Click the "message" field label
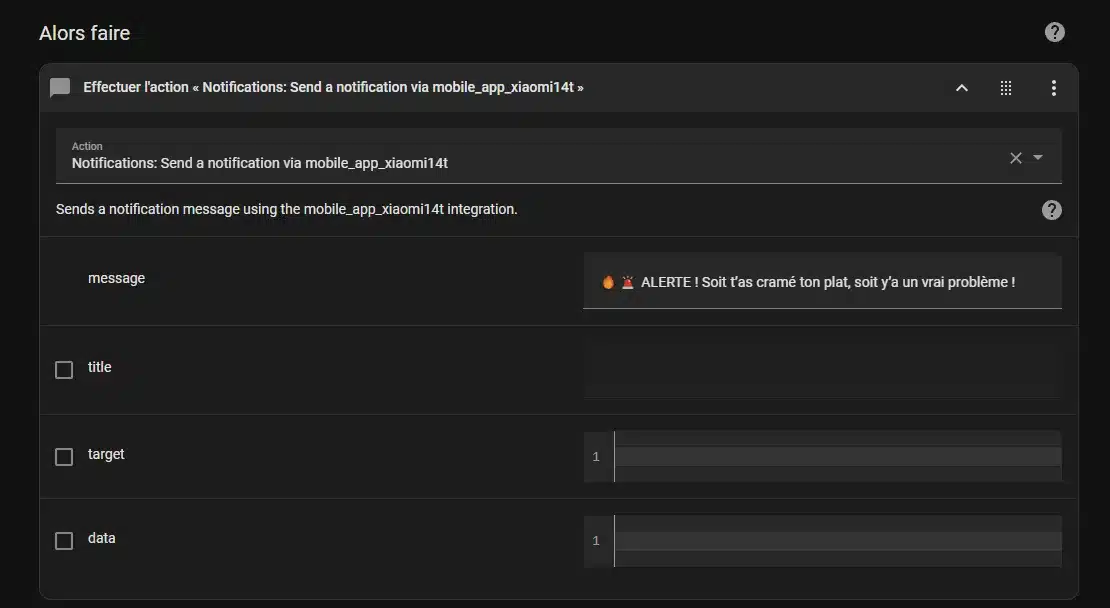The width and height of the screenshot is (1110, 608). click(116, 278)
